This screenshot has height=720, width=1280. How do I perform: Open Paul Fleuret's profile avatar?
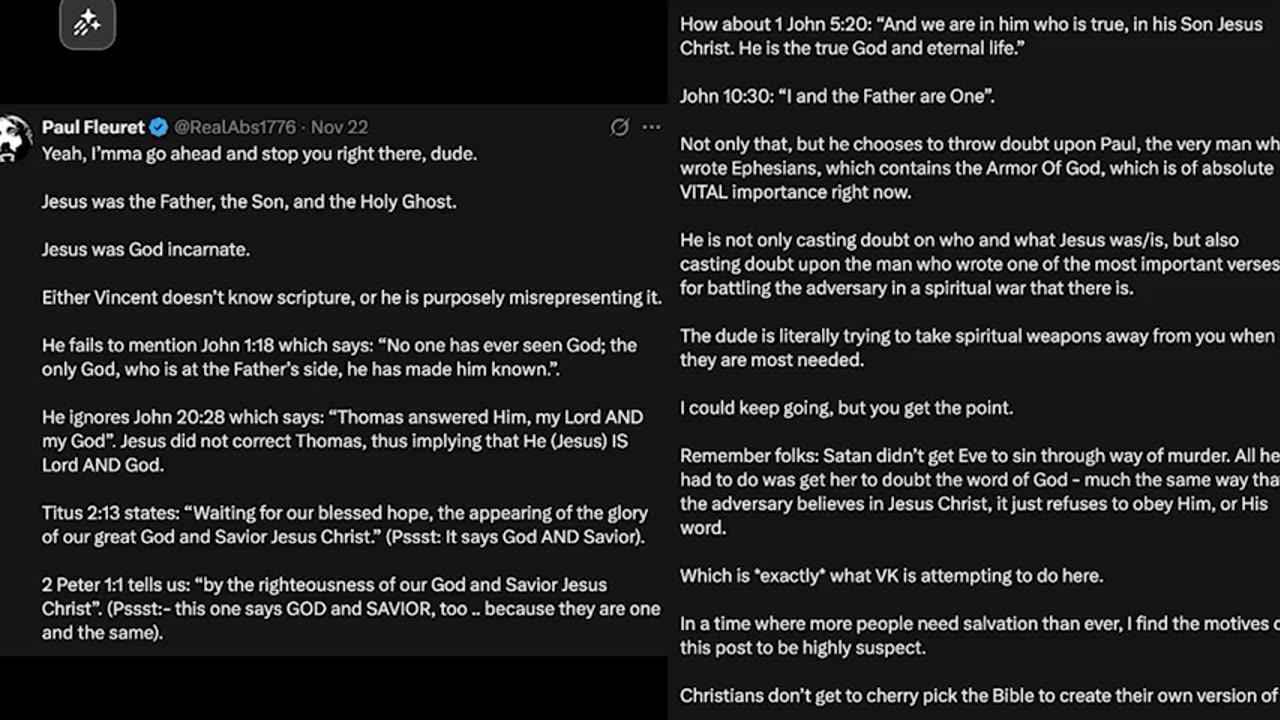point(15,138)
